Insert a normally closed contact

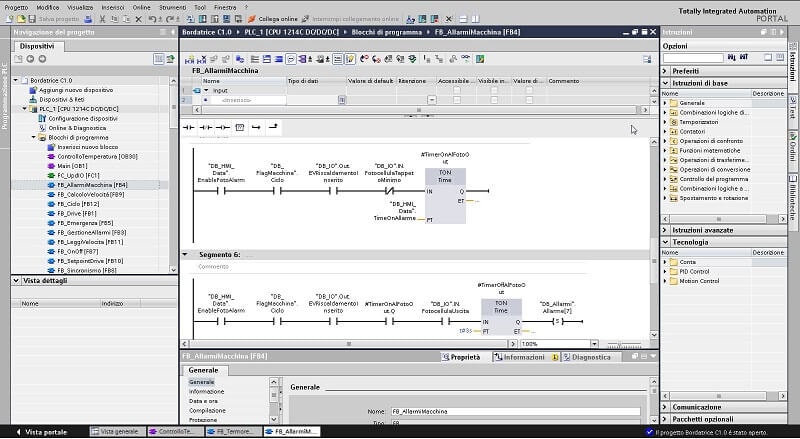click(x=207, y=127)
